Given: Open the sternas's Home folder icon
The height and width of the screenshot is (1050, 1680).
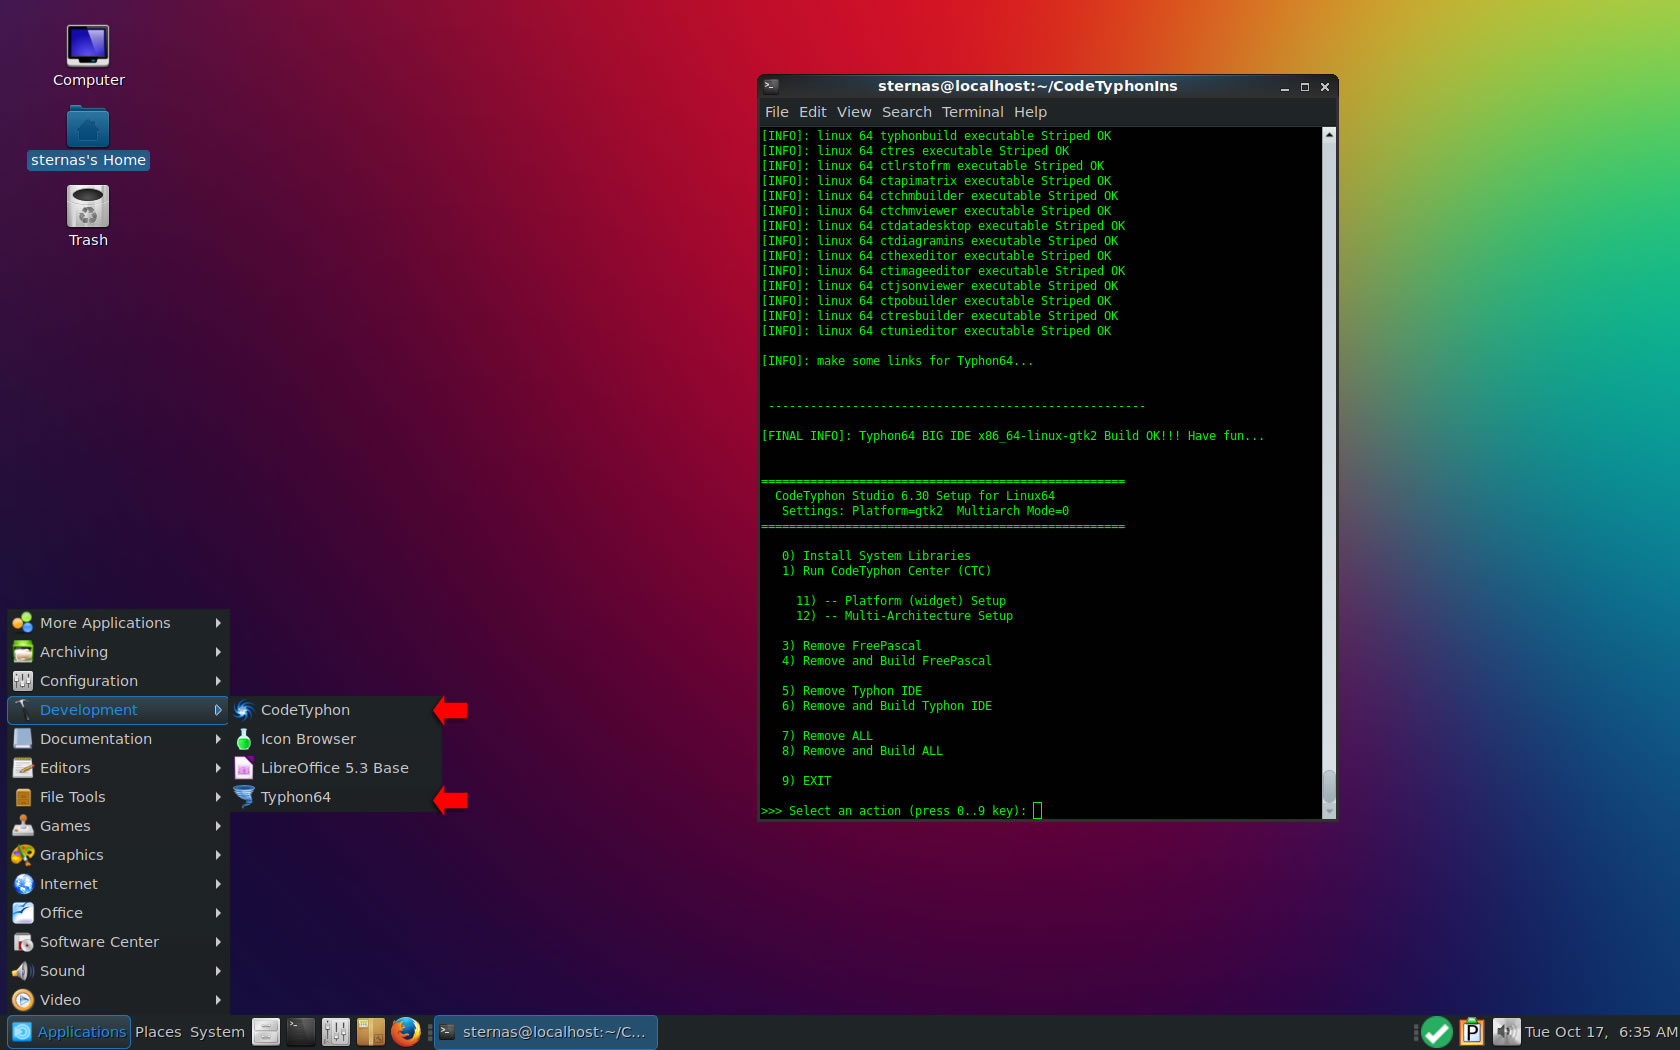Looking at the screenshot, I should (x=88, y=138).
